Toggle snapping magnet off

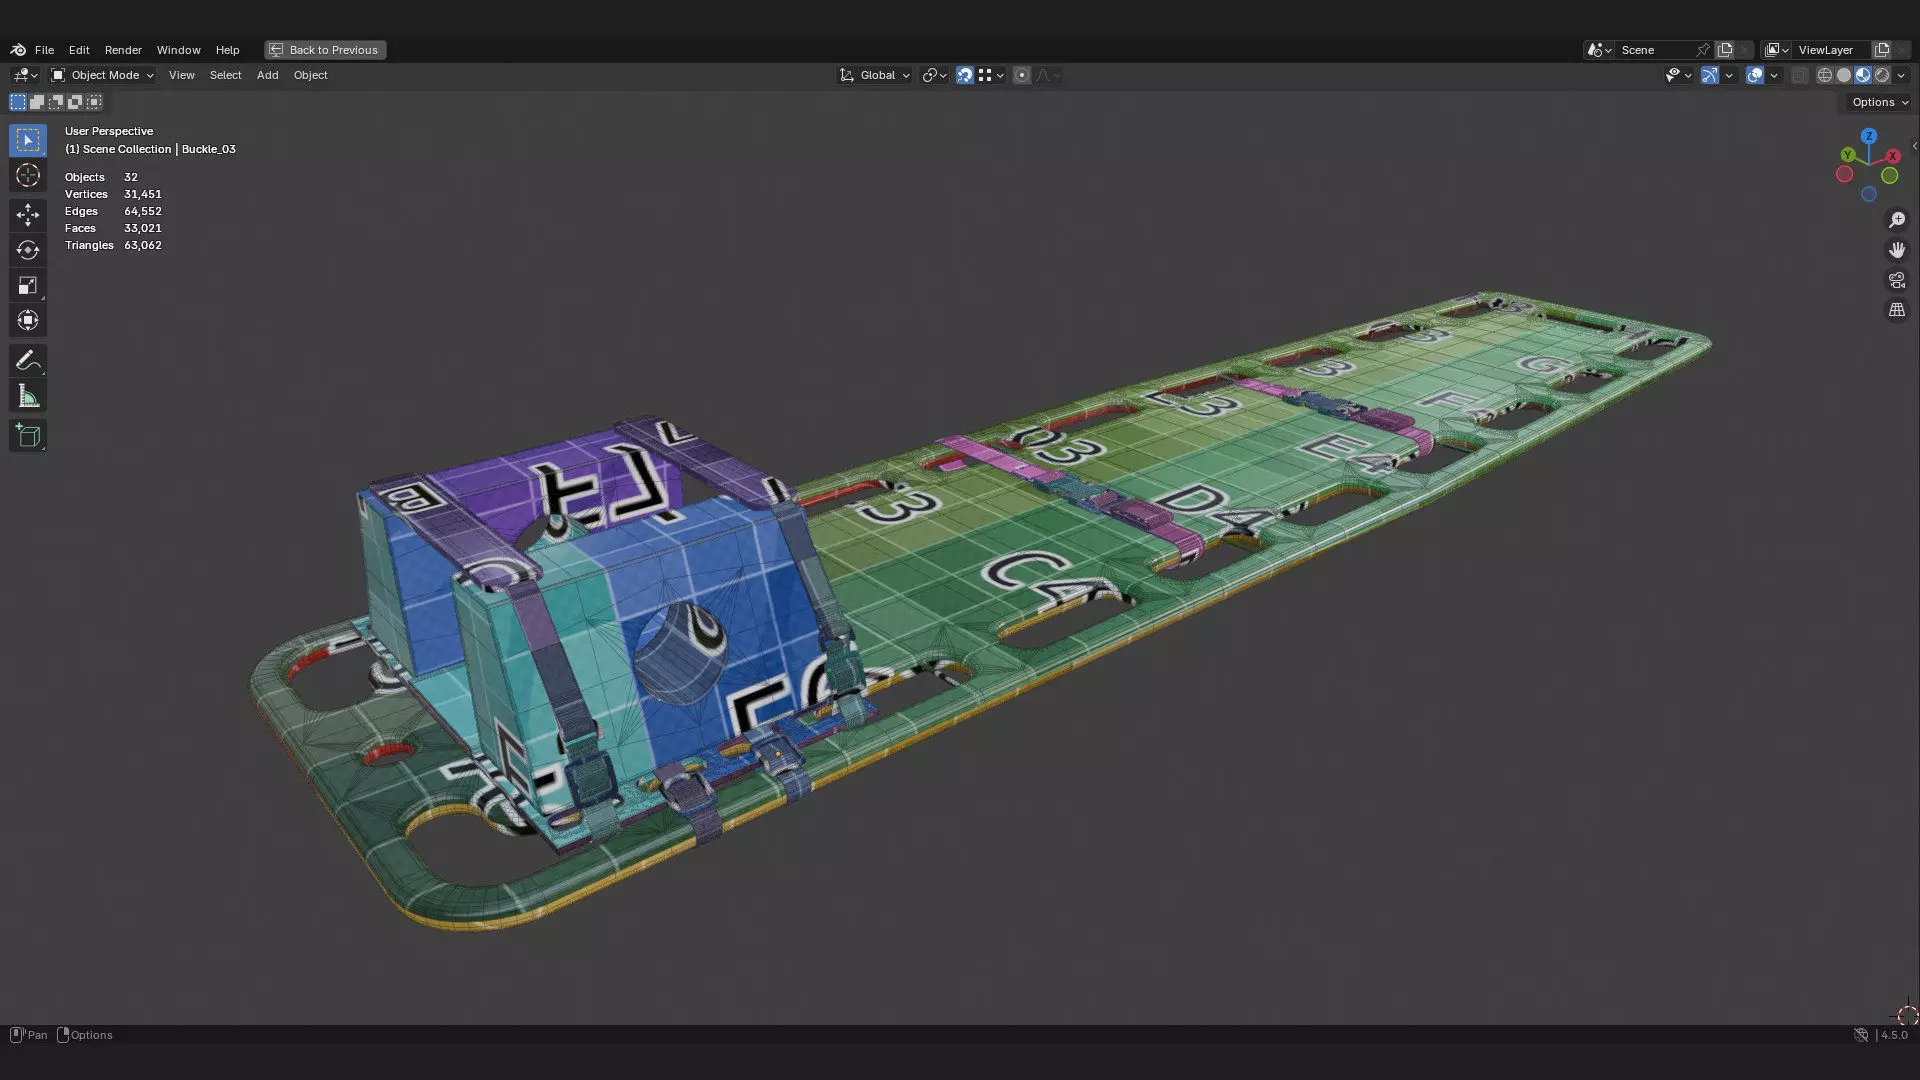[964, 75]
